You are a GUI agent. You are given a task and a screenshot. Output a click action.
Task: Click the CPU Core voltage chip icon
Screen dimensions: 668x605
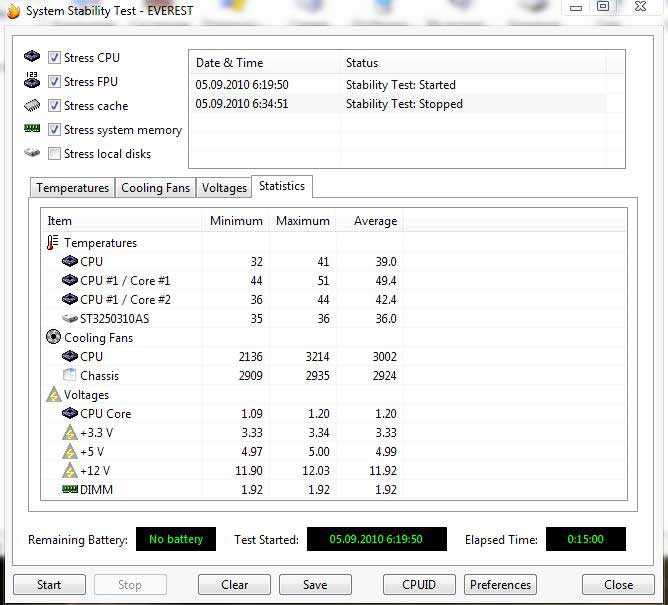click(x=70, y=414)
